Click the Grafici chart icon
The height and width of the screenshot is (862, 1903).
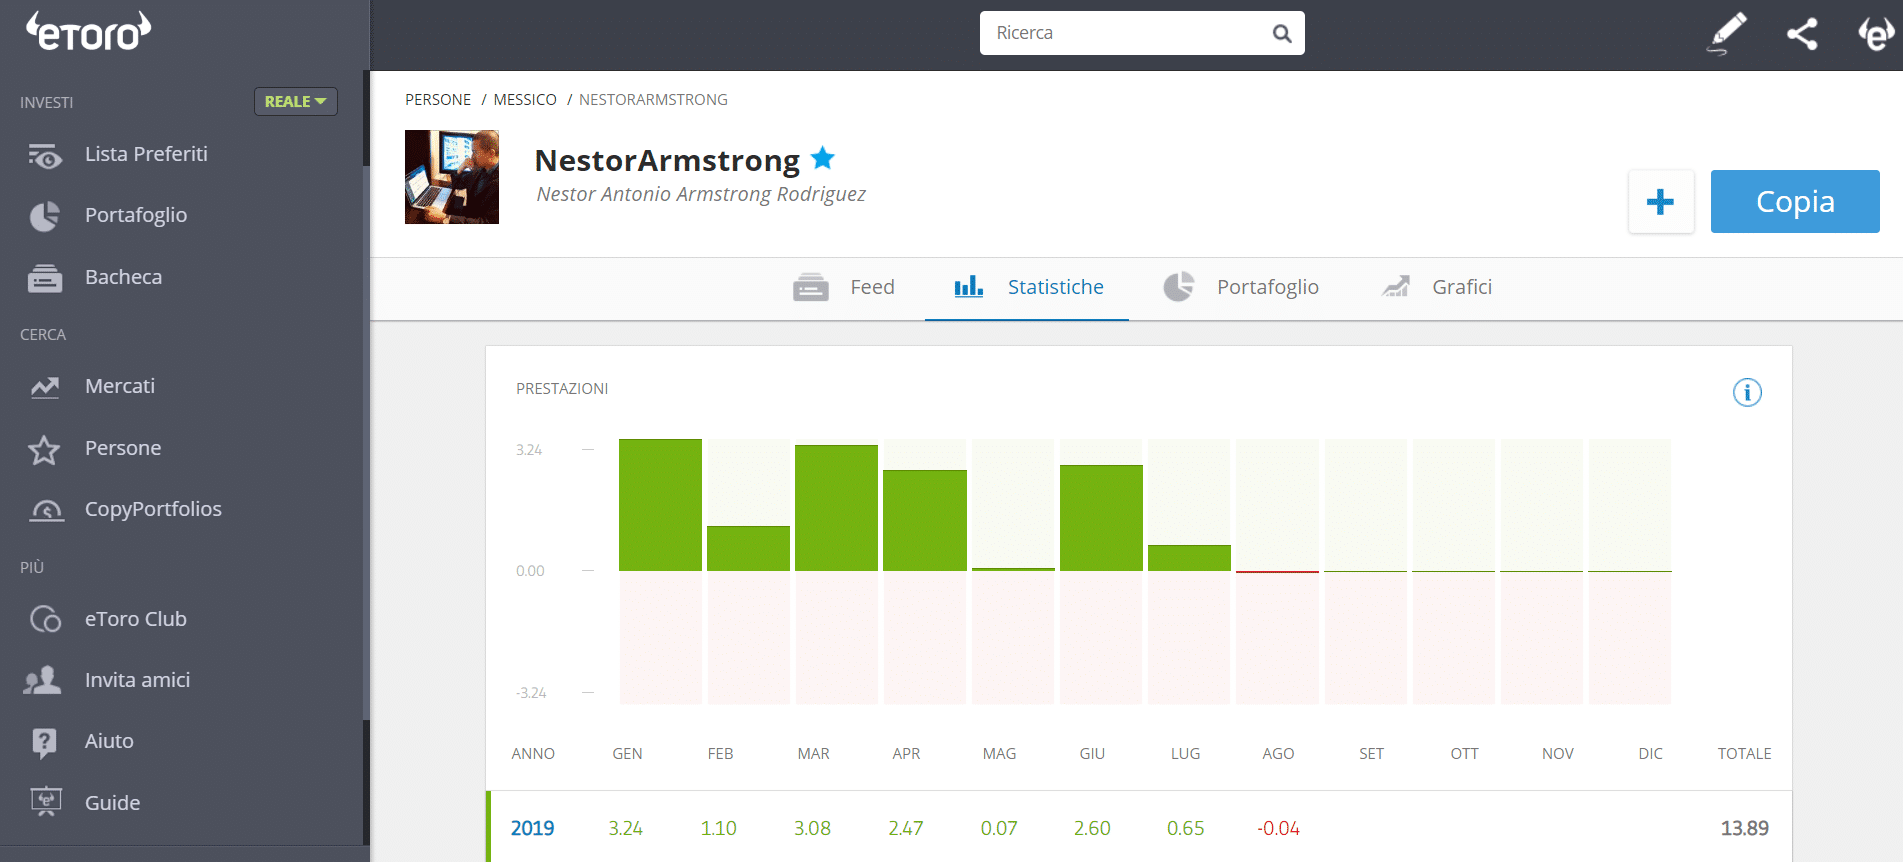[1396, 287]
